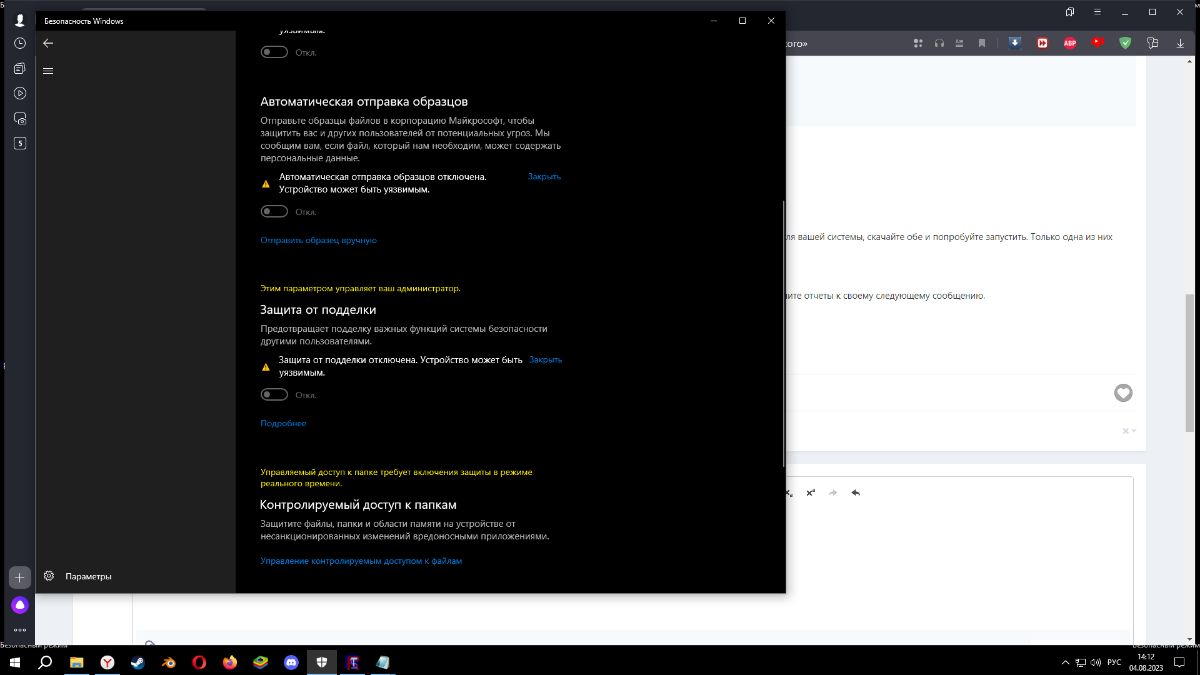1200x675 pixels.
Task: Open the hamburger menu in Windows Security
Action: coord(48,71)
